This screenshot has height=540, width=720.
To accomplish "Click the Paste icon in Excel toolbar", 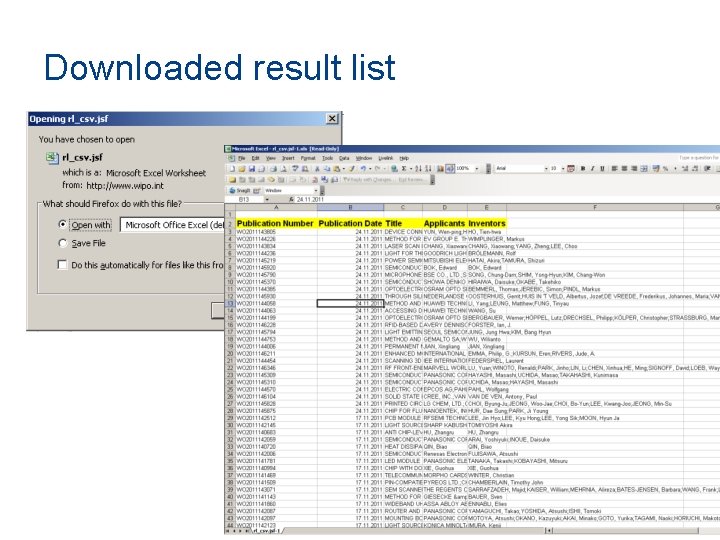I will [x=337, y=169].
